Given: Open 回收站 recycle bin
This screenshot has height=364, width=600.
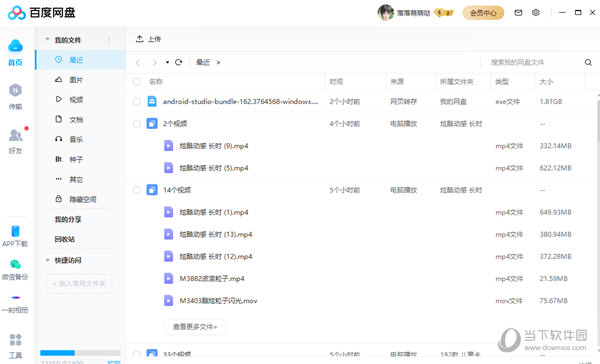Looking at the screenshot, I should tap(65, 239).
